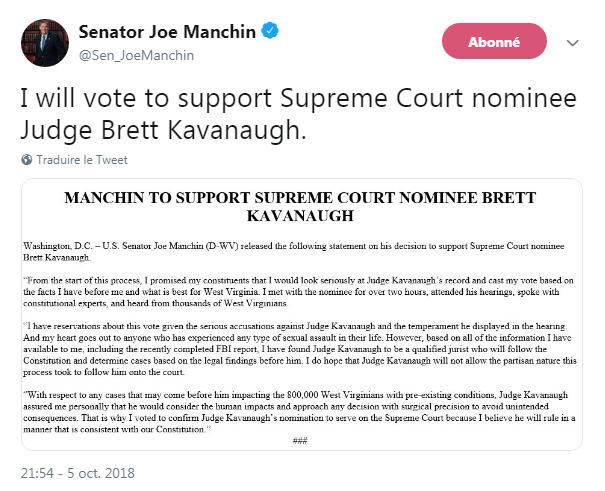605x491 pixels.
Task: Click the globe translate icon
Action: coord(26,160)
